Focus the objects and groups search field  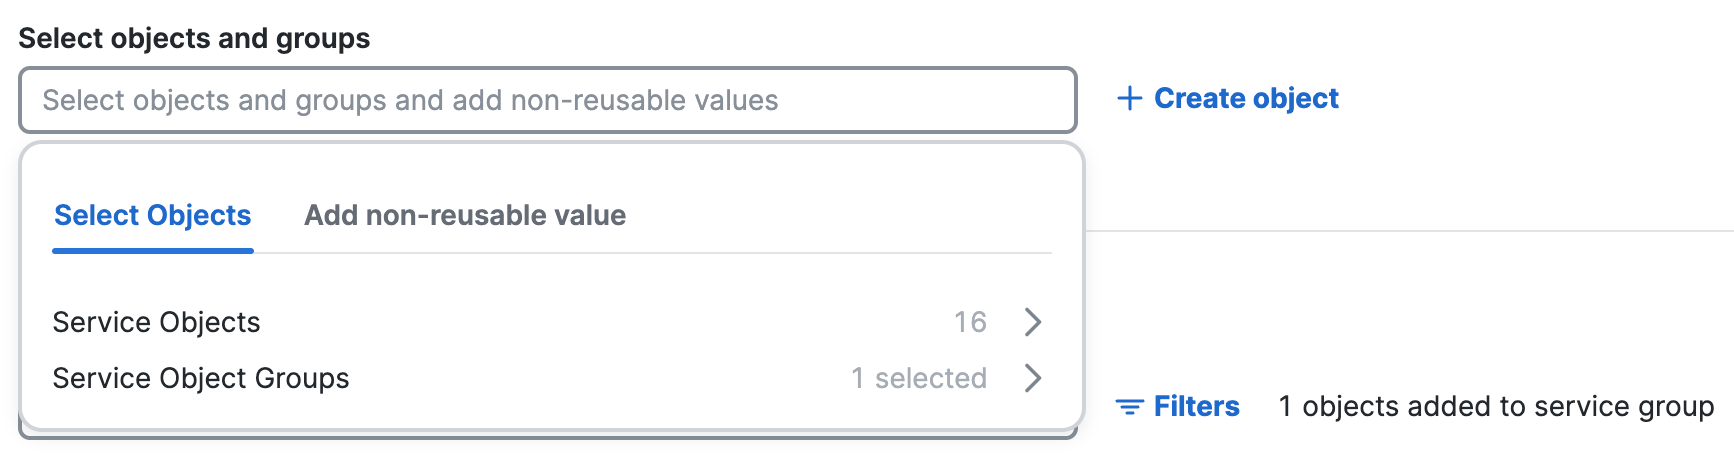(x=548, y=100)
